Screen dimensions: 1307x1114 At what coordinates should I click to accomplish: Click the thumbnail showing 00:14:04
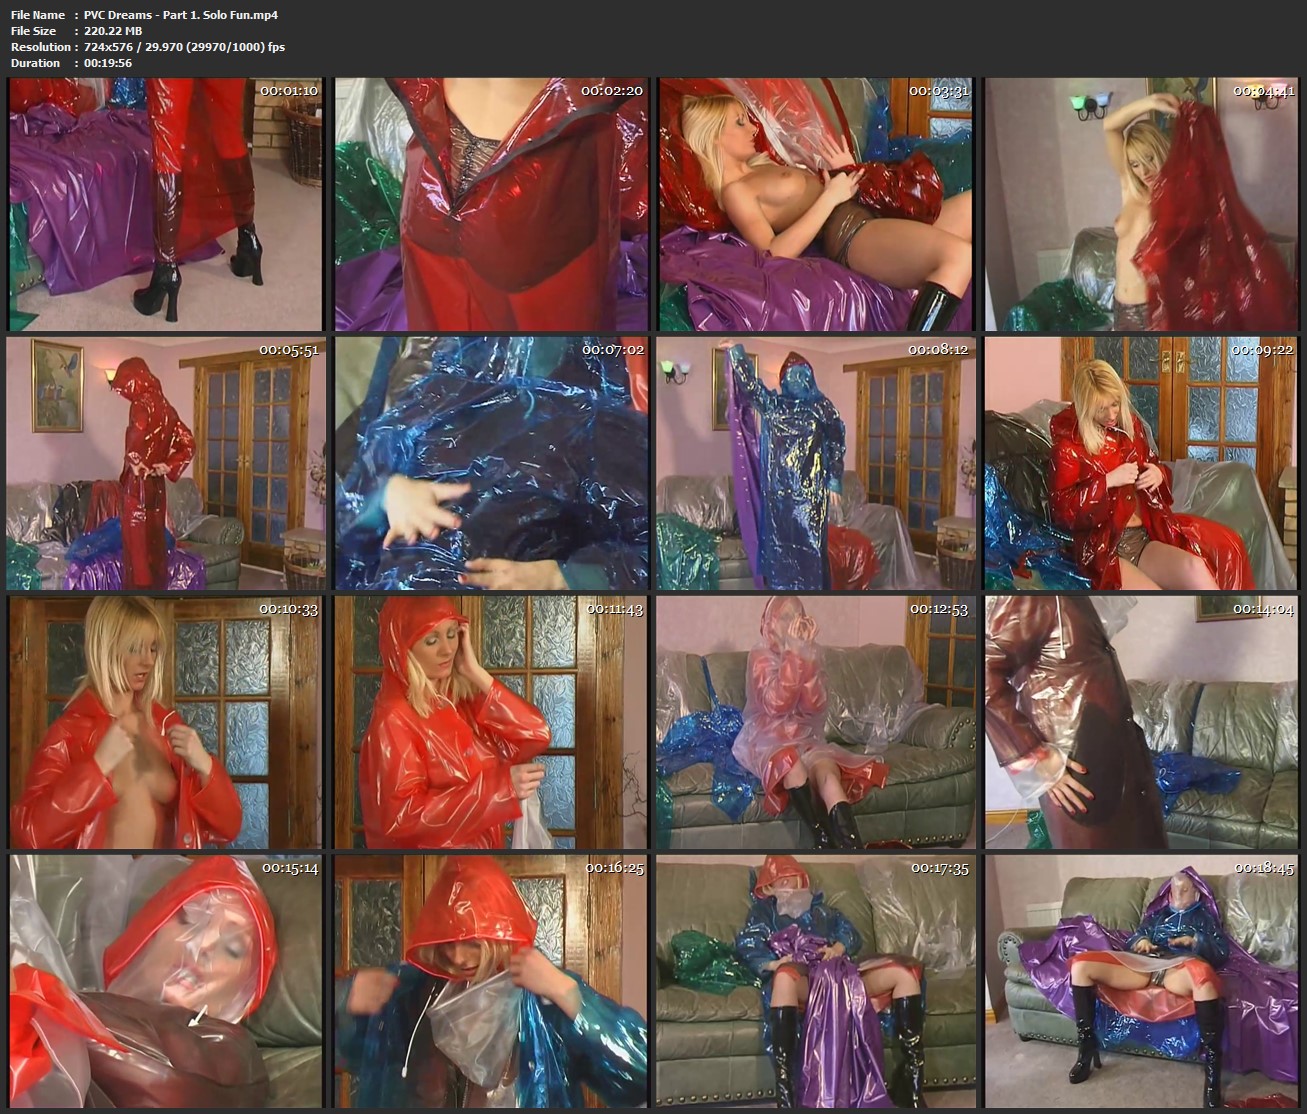[x=1142, y=723]
